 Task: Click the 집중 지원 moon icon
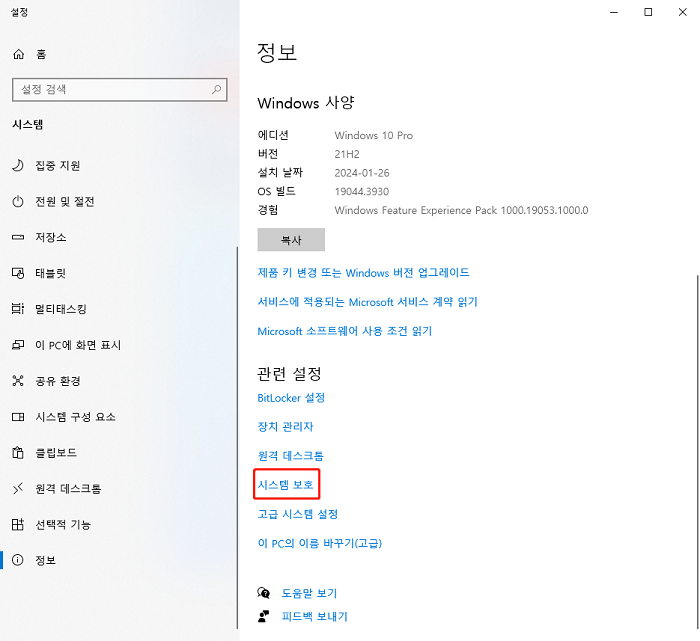(x=18, y=166)
